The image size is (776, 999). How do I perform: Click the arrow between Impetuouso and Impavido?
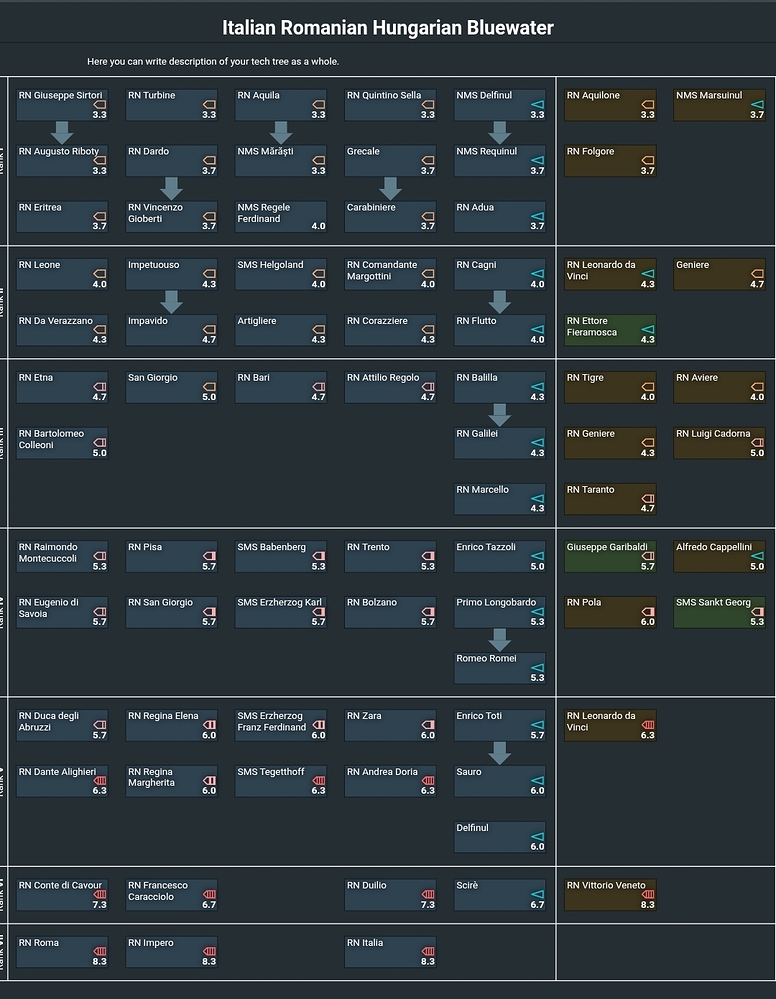[171, 301]
